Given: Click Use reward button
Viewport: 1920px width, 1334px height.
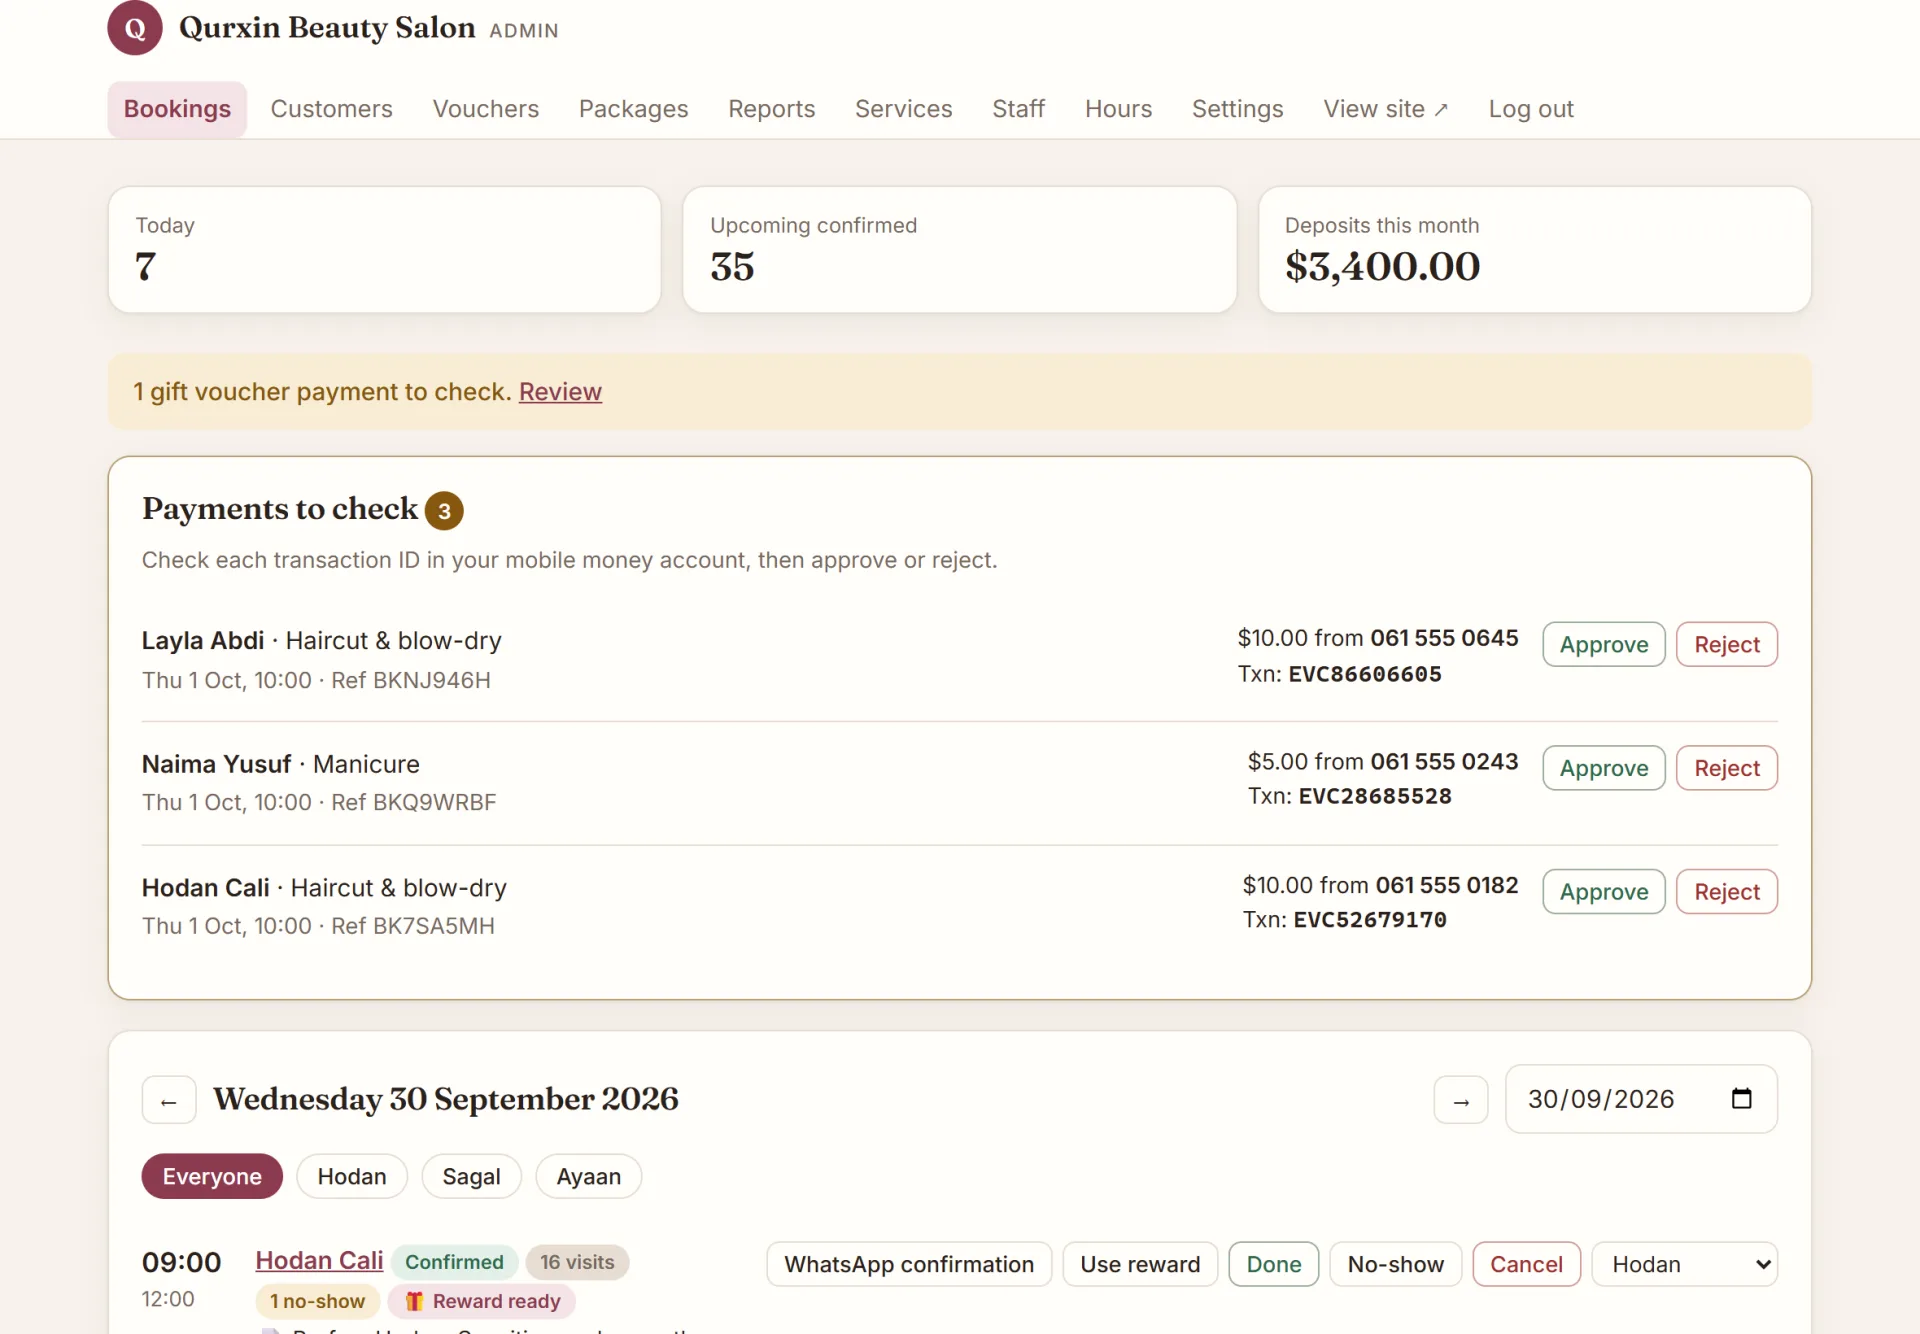Looking at the screenshot, I should tap(1139, 1265).
